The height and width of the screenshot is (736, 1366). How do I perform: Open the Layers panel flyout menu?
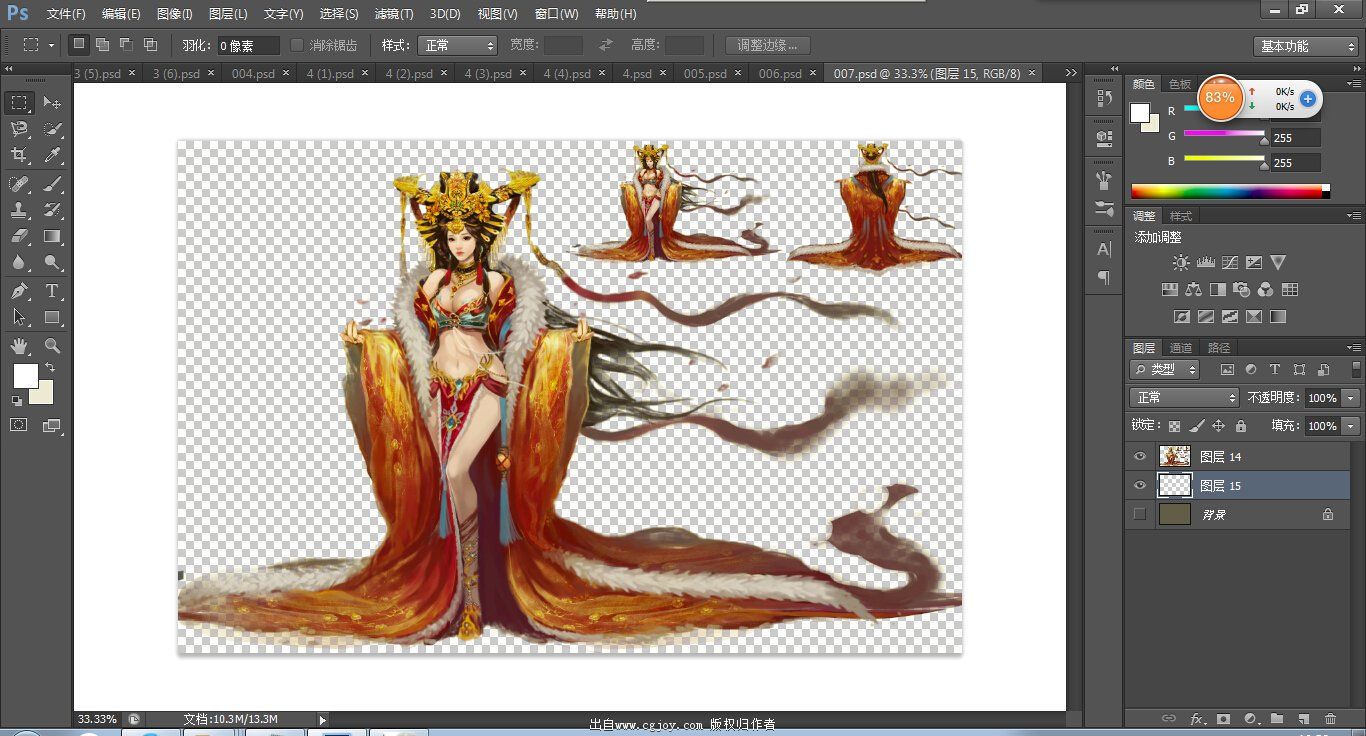pos(1353,348)
